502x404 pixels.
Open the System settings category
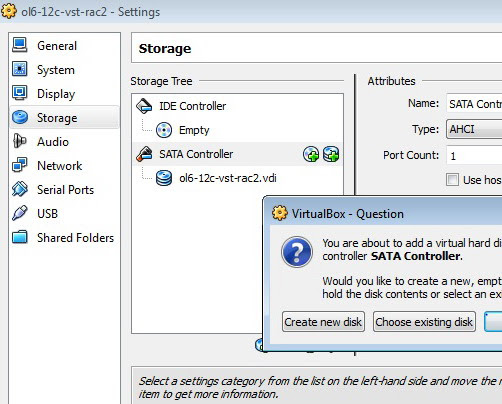tap(64, 70)
